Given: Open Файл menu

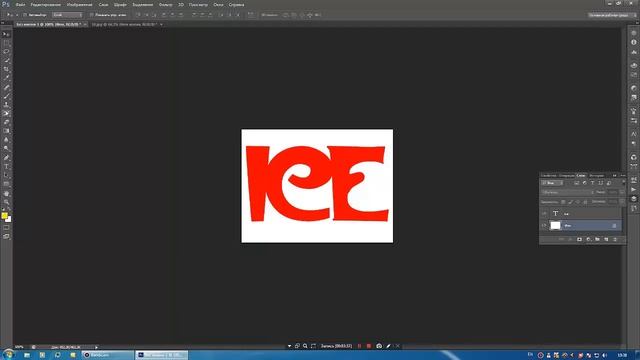Looking at the screenshot, I should pos(20,4).
